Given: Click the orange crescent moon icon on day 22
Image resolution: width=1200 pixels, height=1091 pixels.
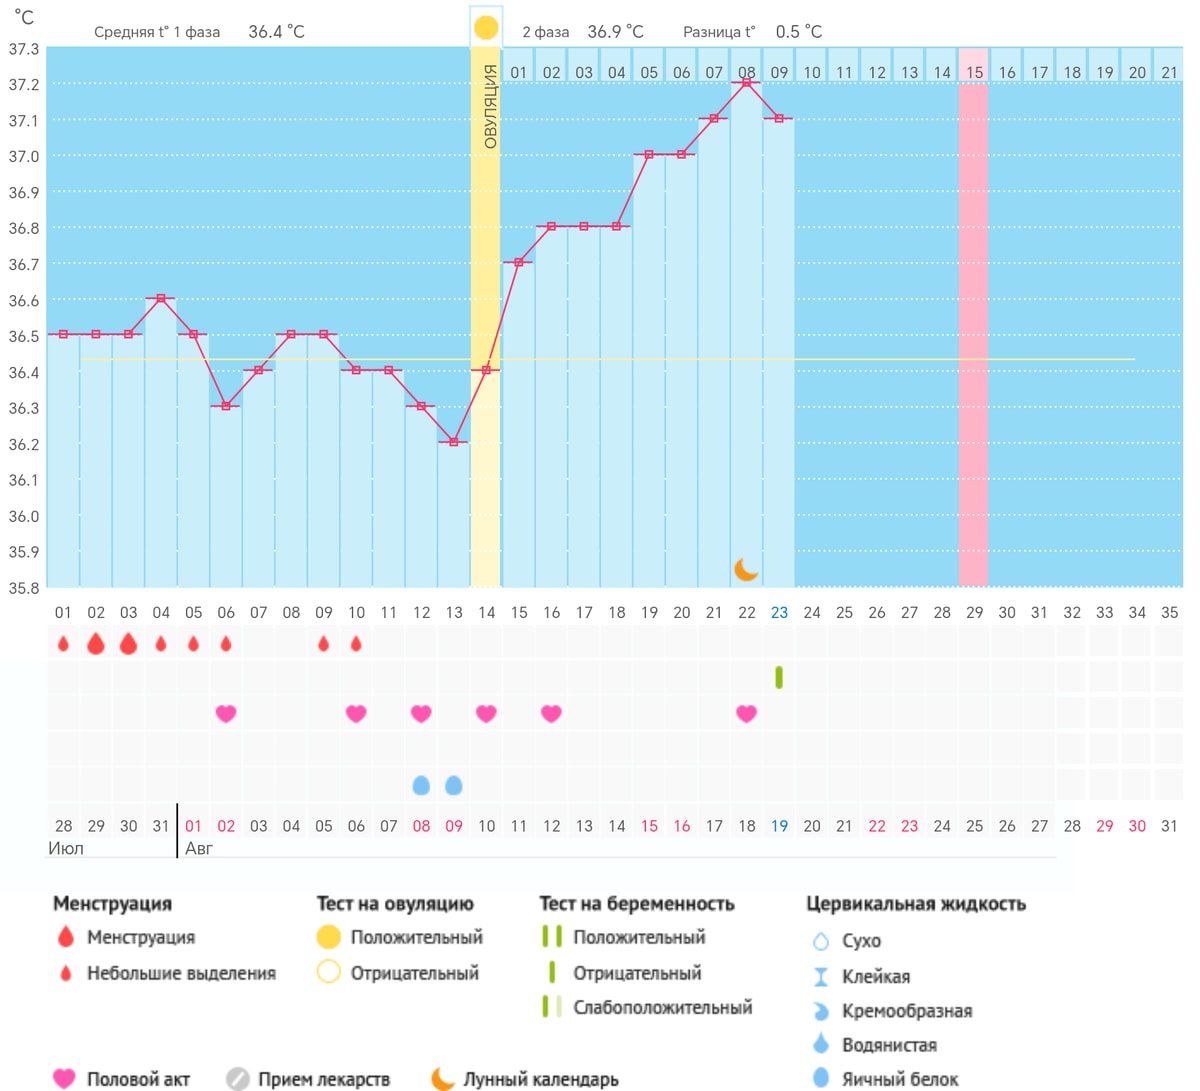Looking at the screenshot, I should (746, 569).
